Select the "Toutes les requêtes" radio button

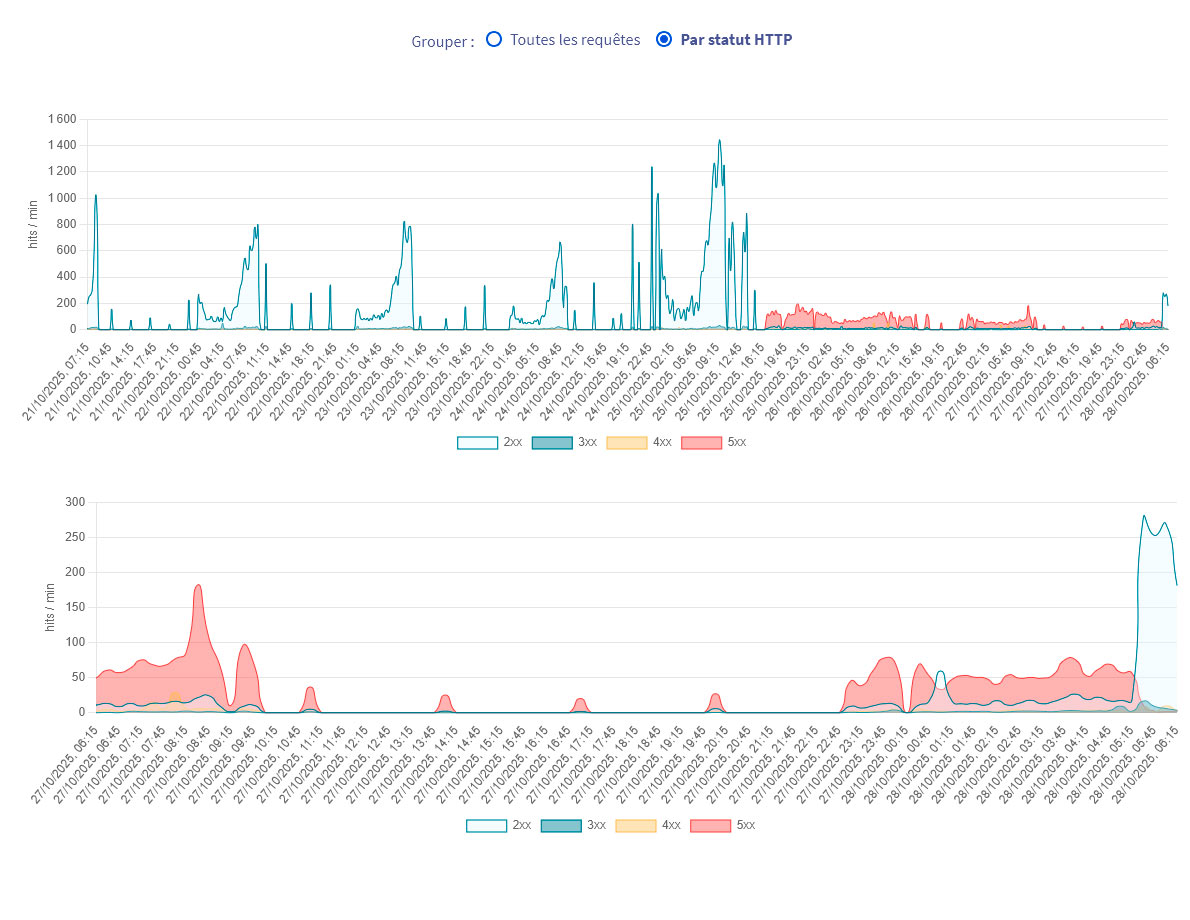pos(493,40)
